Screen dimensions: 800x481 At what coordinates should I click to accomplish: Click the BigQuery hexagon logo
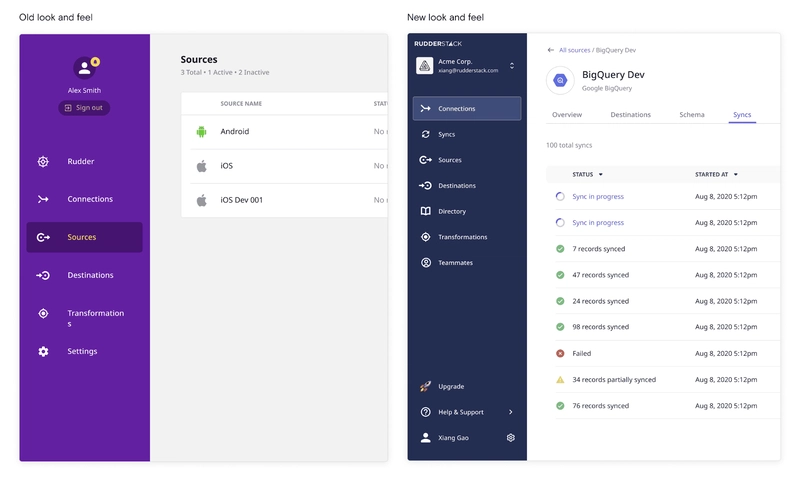(x=560, y=80)
